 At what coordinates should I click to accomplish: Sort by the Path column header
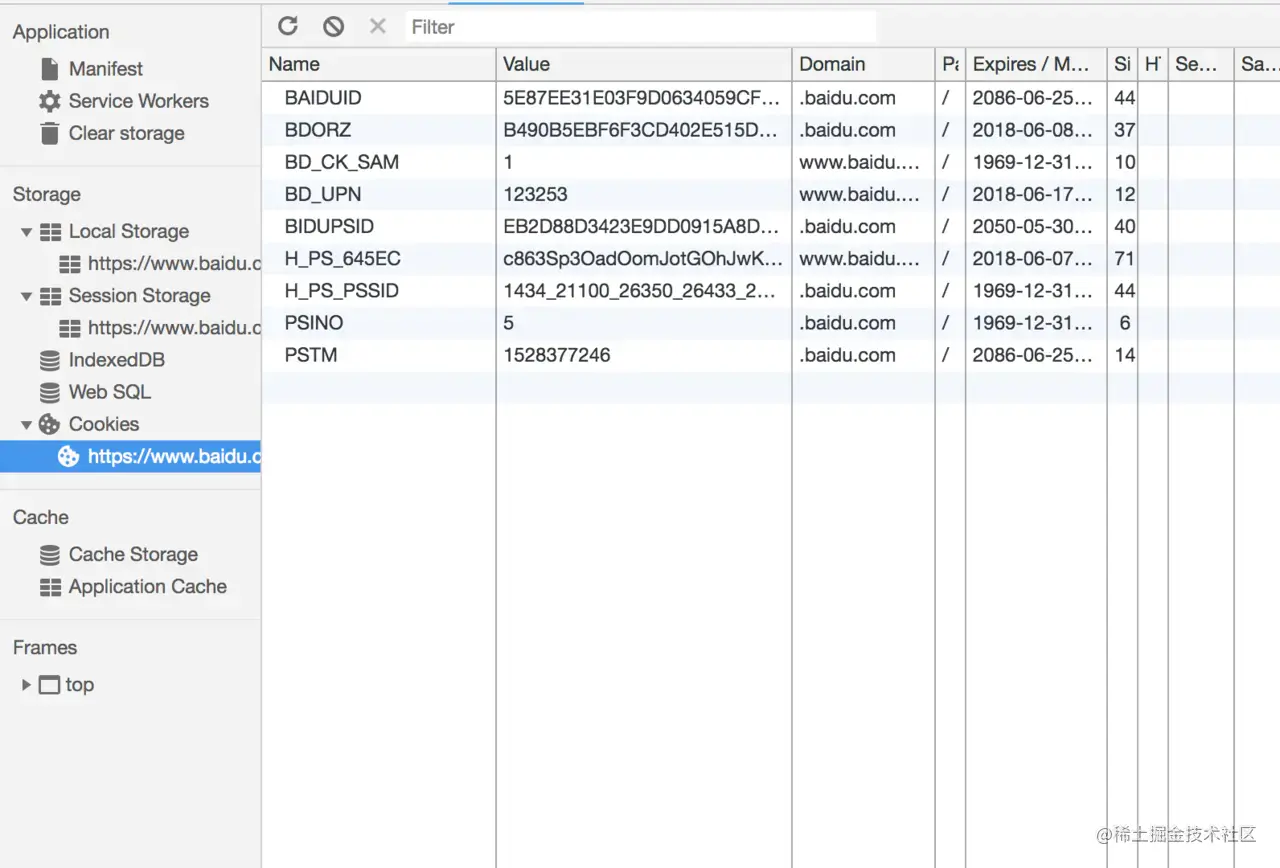(950, 64)
